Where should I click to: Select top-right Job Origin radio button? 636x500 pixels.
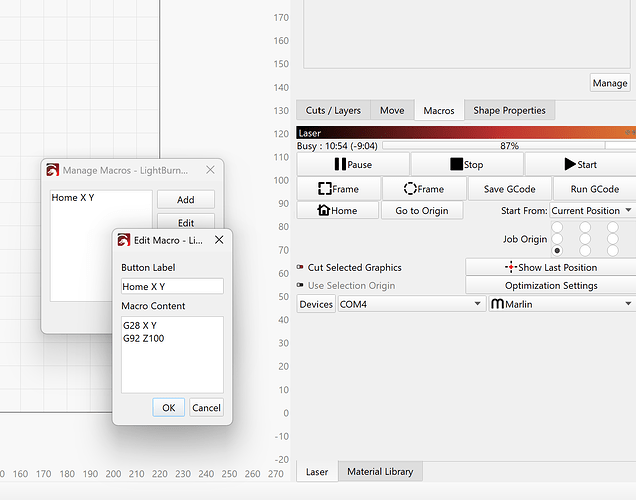click(613, 227)
